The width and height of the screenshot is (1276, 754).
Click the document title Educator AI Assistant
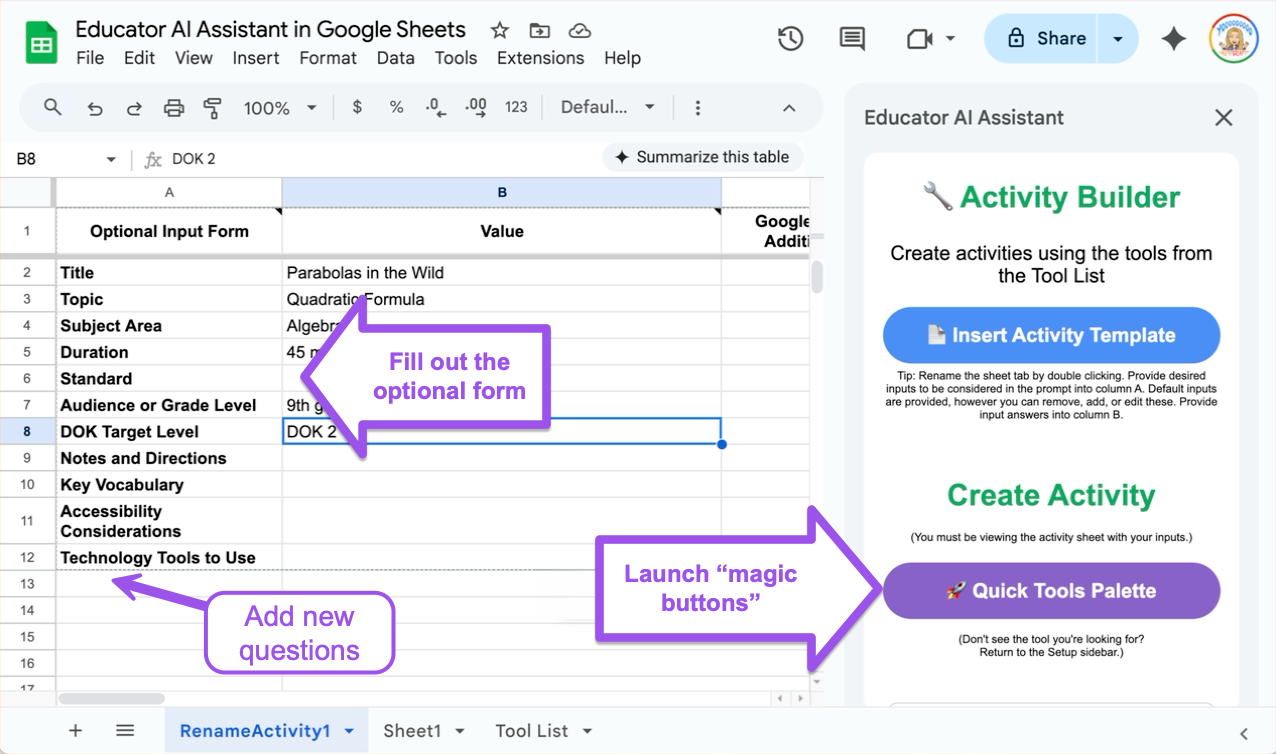click(x=271, y=29)
